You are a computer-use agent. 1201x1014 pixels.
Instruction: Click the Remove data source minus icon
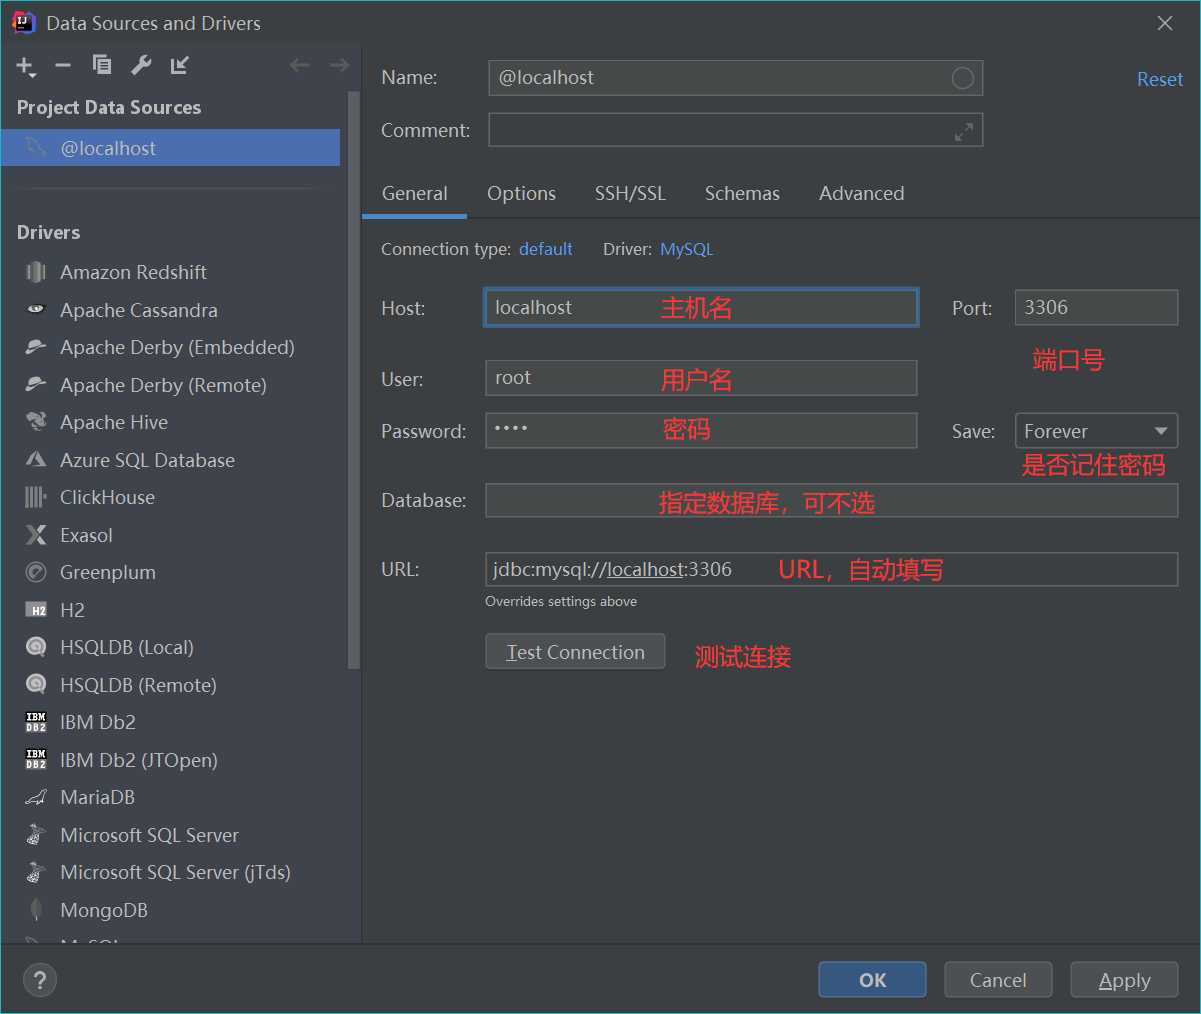pos(63,65)
